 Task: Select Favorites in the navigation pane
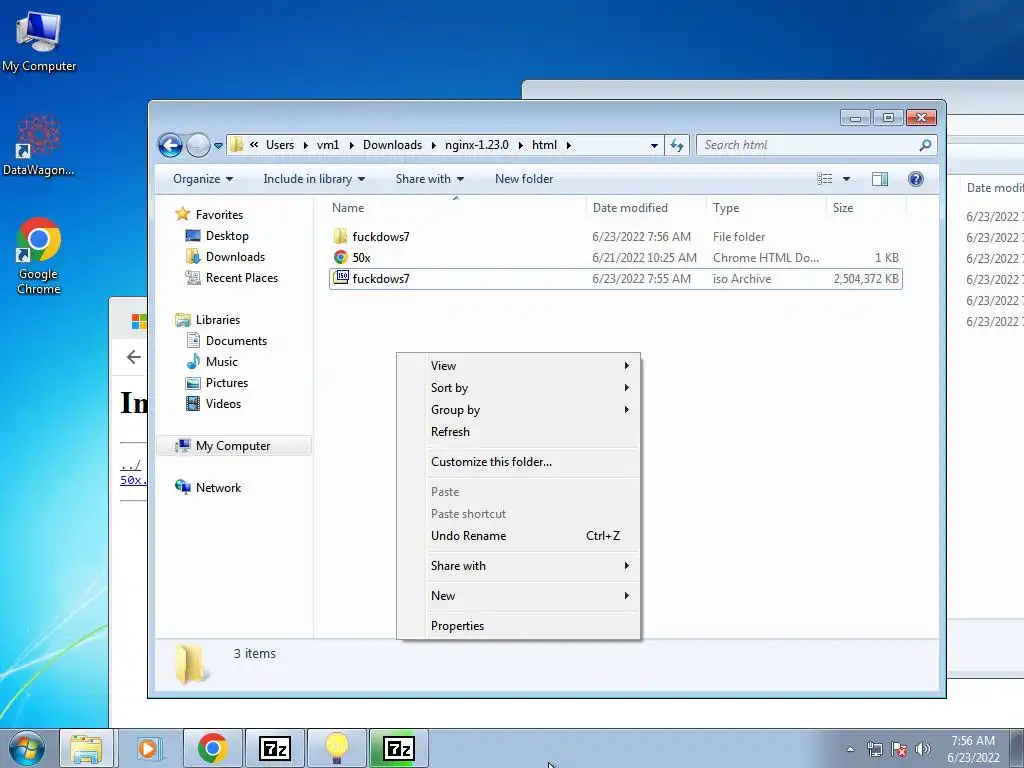[x=209, y=214]
